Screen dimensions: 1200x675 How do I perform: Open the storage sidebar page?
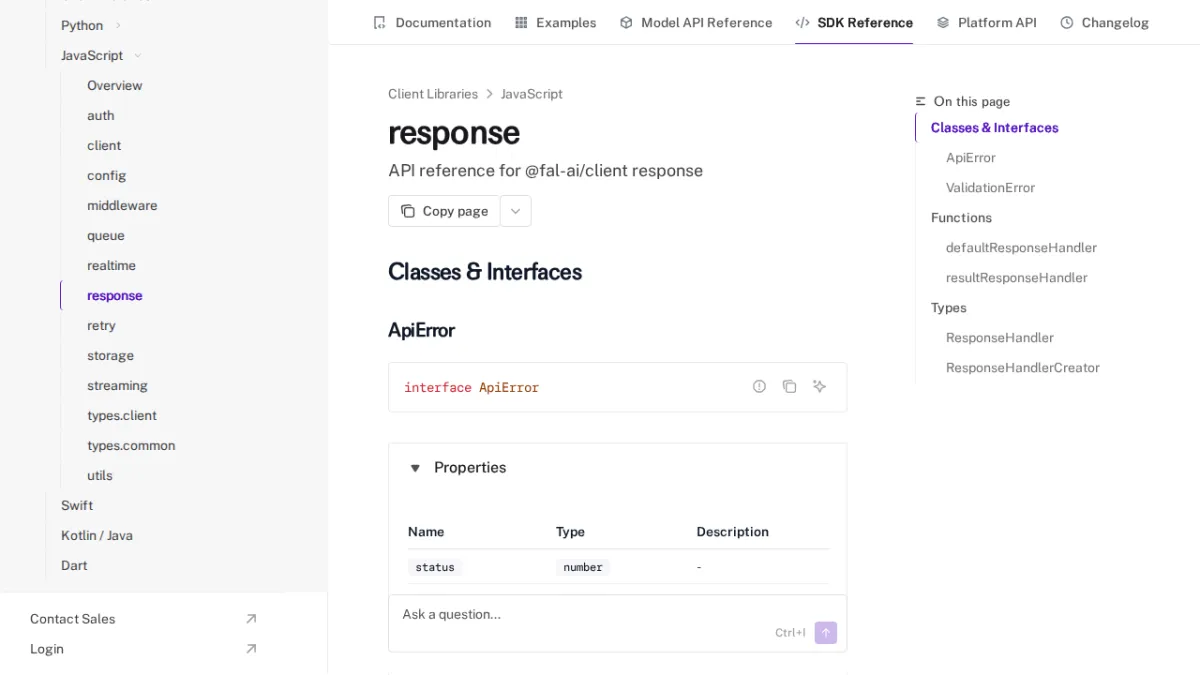110,355
